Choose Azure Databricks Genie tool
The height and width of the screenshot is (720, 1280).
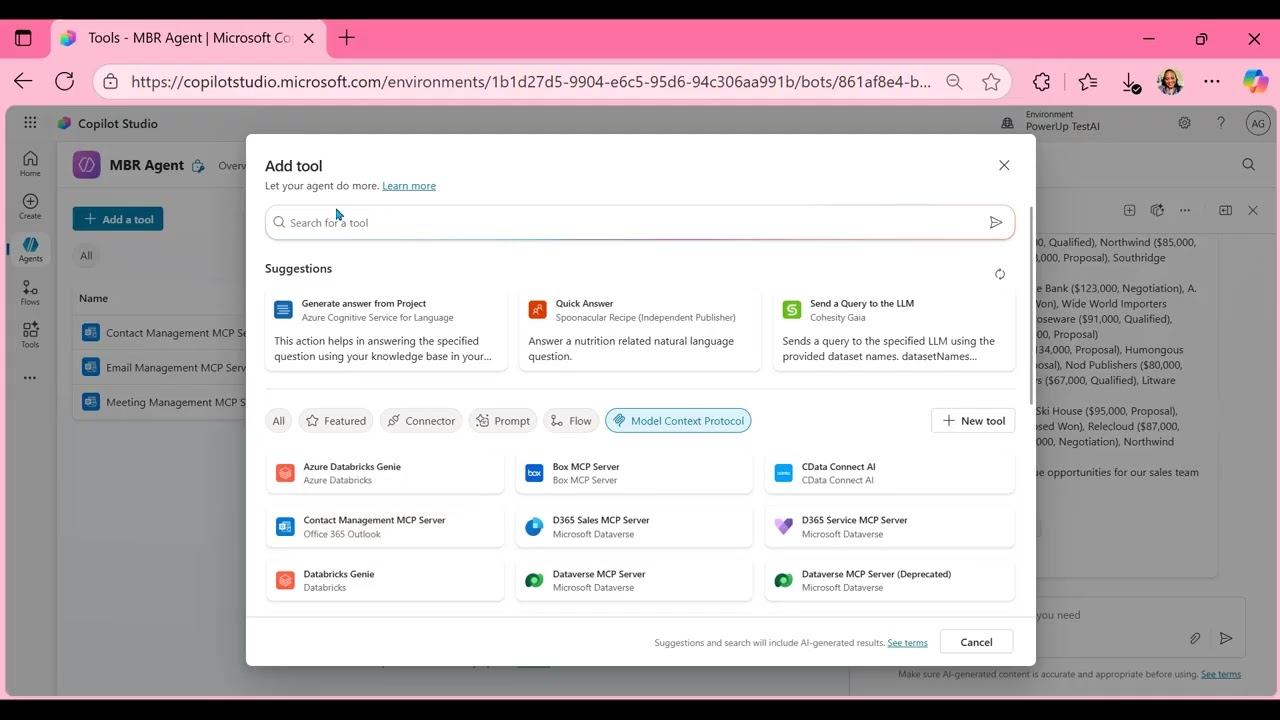pyautogui.click(x=385, y=473)
